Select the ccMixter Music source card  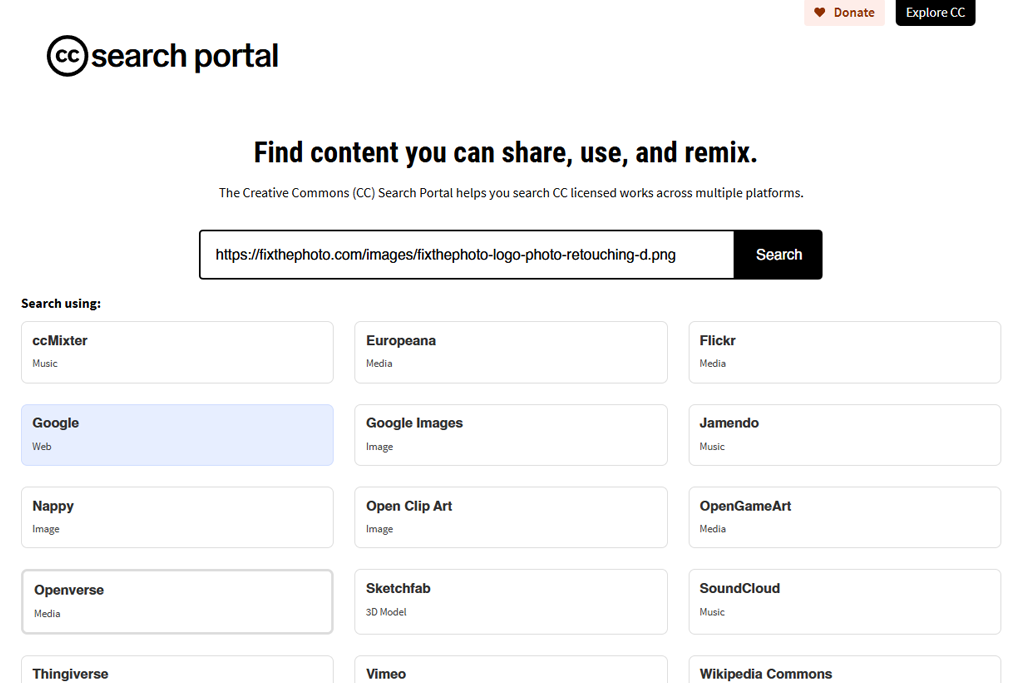click(177, 352)
